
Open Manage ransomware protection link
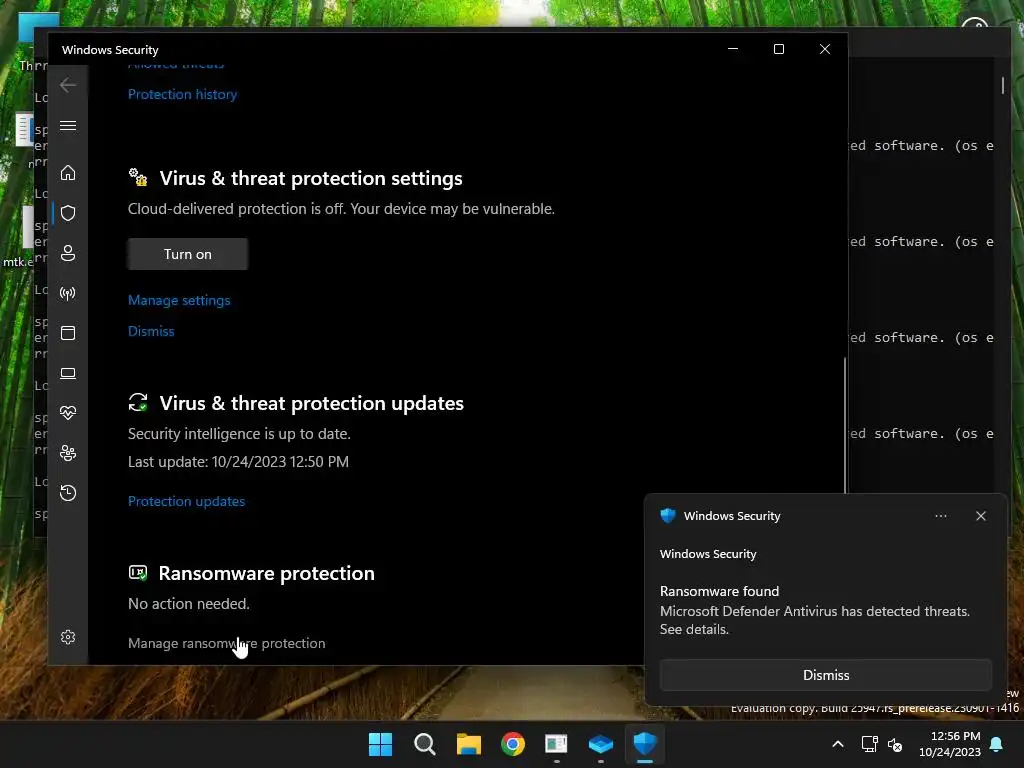227,643
